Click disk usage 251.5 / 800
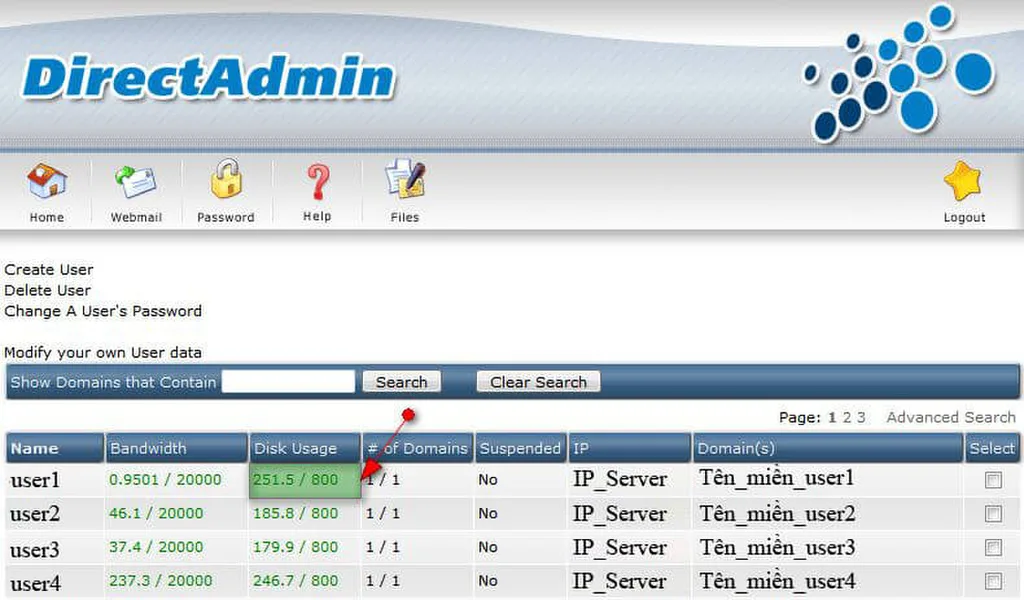1024x600 pixels. tap(296, 480)
